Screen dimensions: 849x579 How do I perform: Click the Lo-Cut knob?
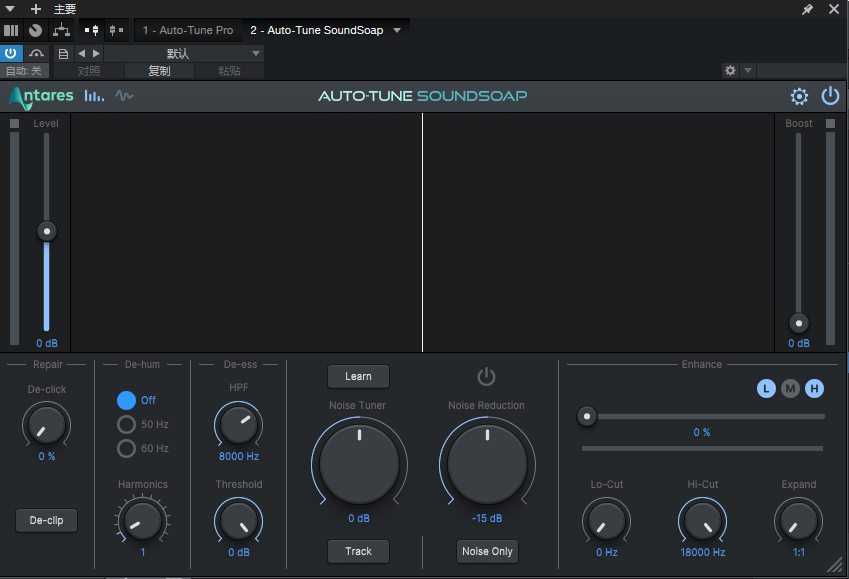pyautogui.click(x=606, y=521)
